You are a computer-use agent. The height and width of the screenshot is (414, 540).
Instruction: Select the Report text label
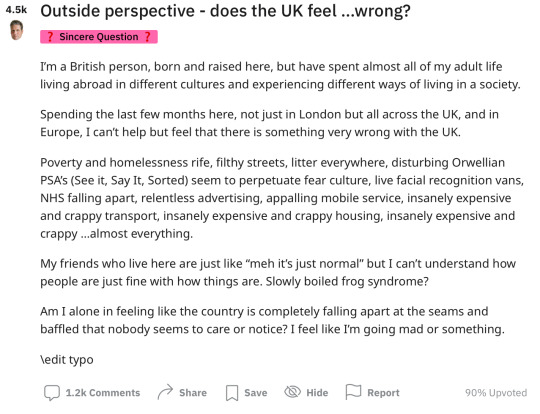pyautogui.click(x=383, y=393)
